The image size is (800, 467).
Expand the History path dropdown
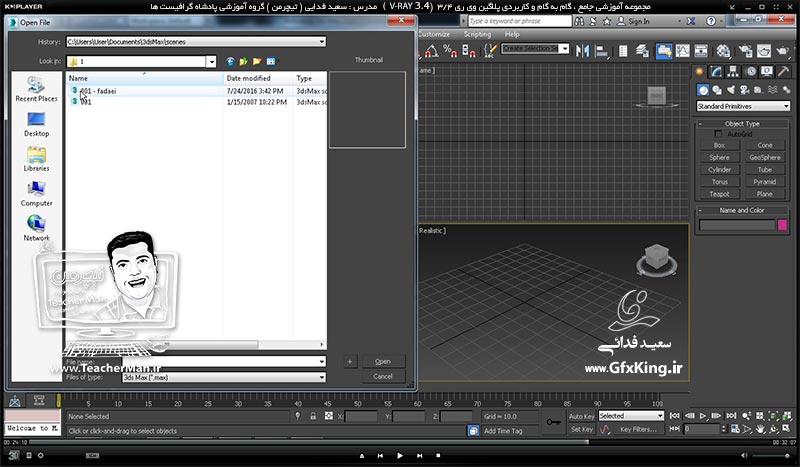321,42
